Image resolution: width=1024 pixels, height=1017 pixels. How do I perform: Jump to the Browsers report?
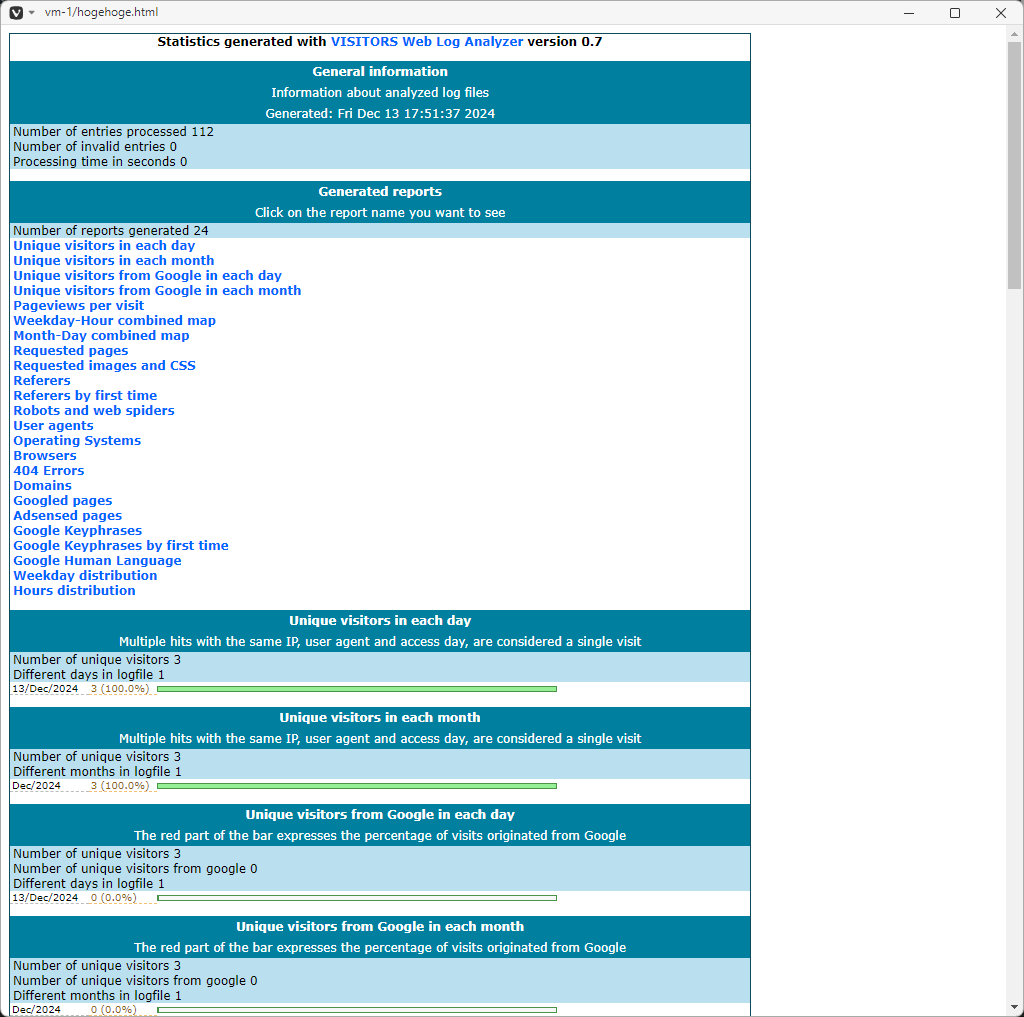pyautogui.click(x=45, y=456)
